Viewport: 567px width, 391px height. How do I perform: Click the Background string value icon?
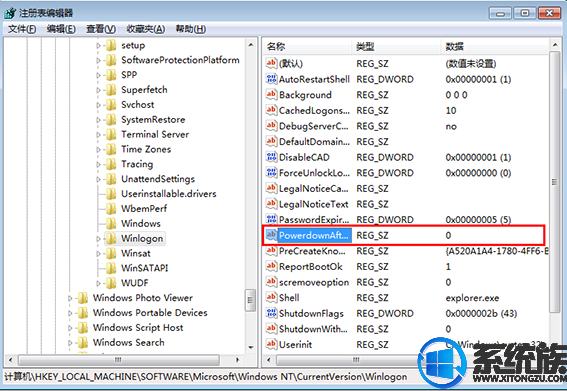pyautogui.click(x=271, y=94)
